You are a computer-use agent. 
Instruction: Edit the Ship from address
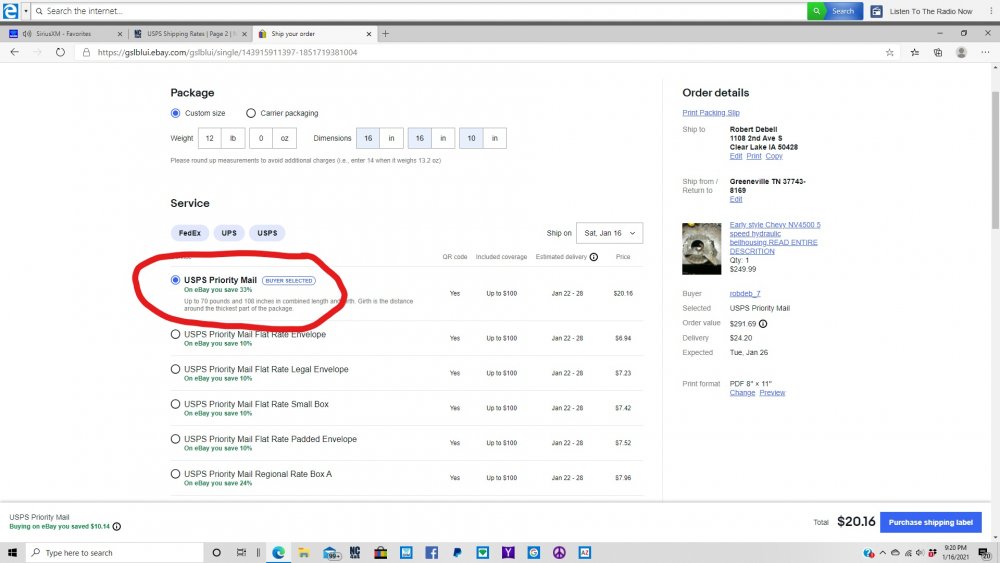[735, 200]
